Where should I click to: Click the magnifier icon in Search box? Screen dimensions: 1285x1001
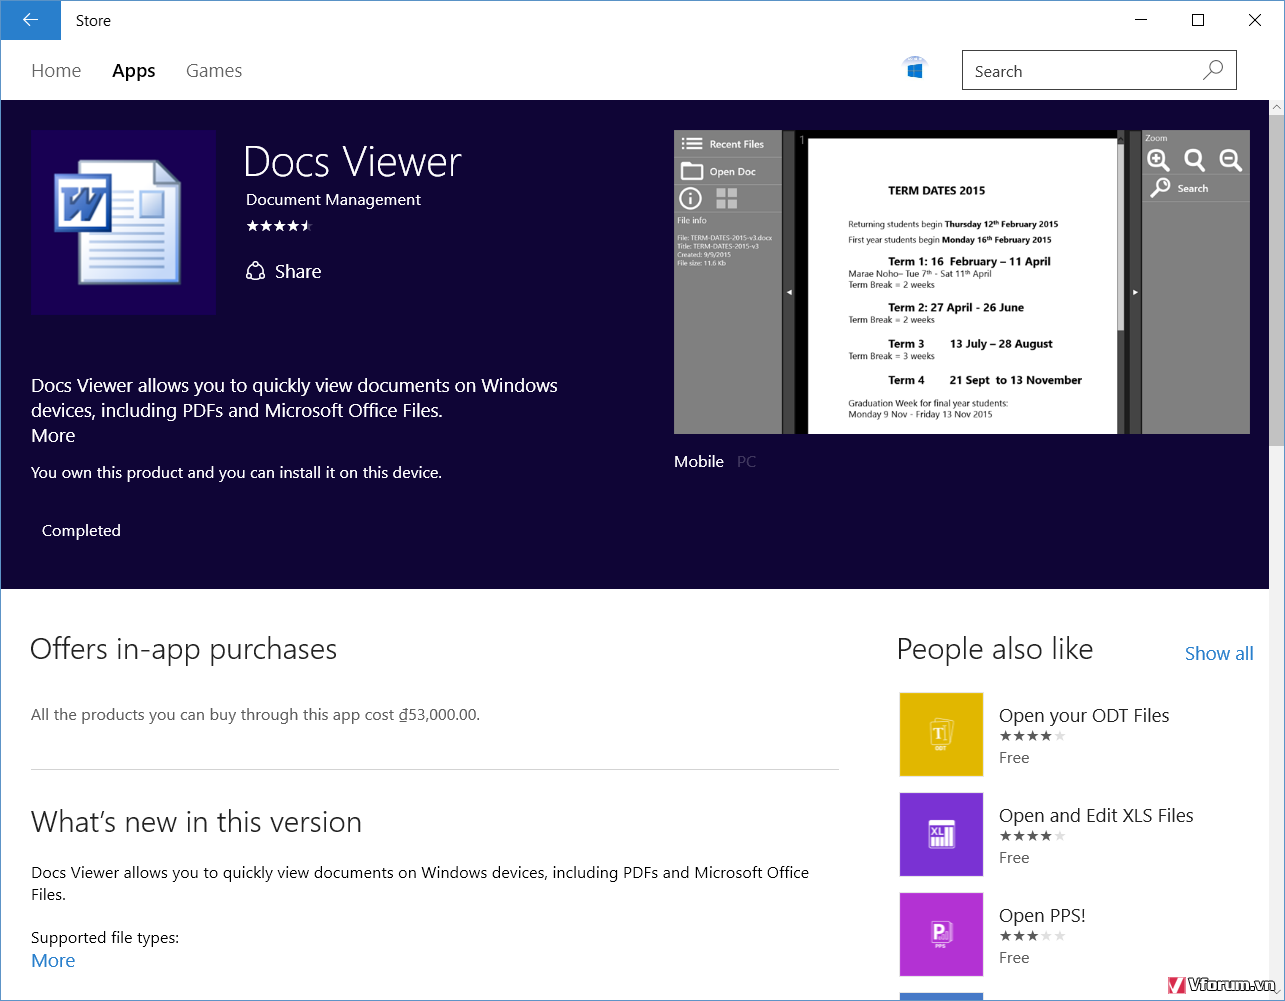(1213, 70)
